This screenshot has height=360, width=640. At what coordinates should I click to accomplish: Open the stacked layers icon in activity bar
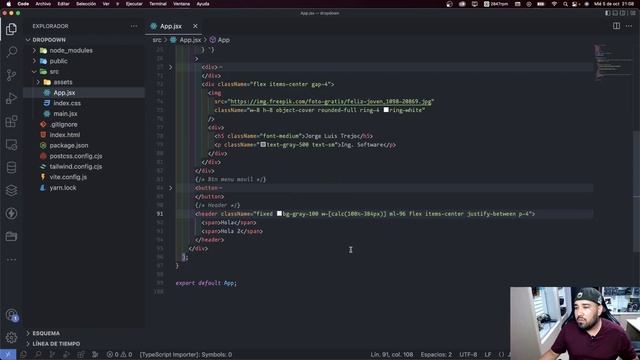(11, 190)
